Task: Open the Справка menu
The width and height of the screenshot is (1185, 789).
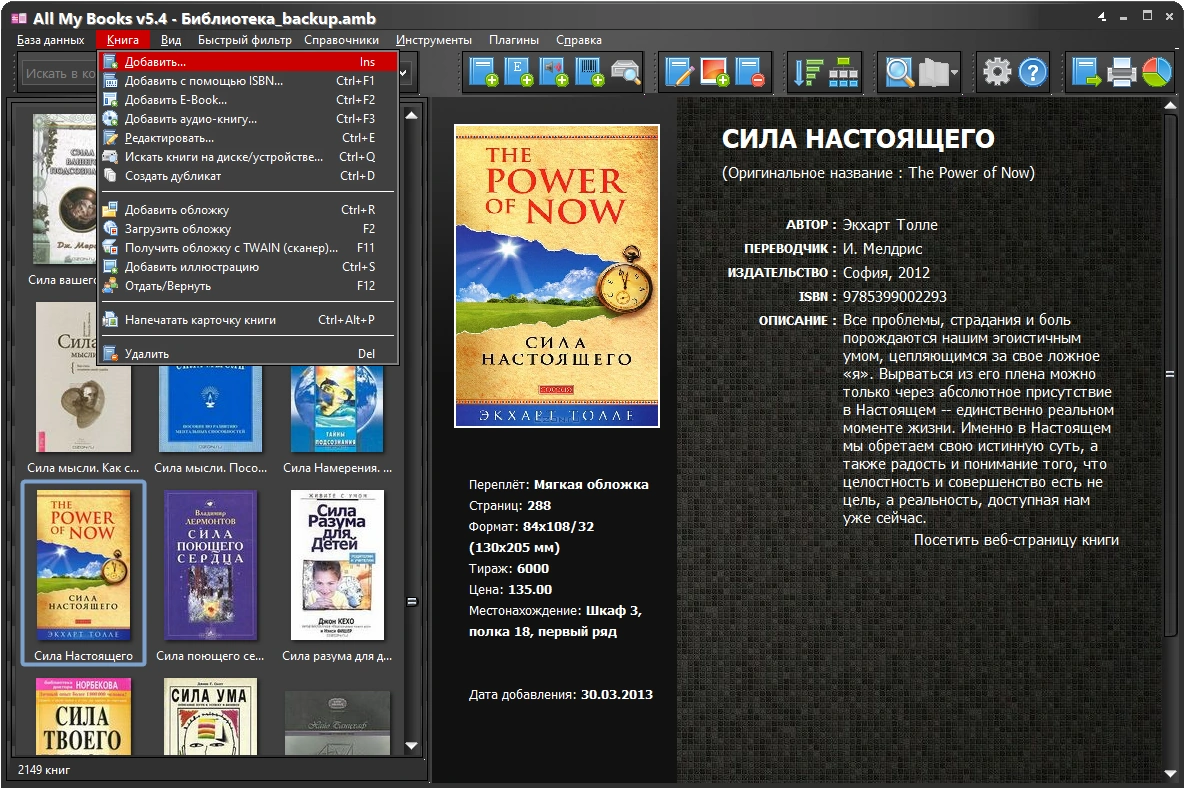Action: point(579,40)
